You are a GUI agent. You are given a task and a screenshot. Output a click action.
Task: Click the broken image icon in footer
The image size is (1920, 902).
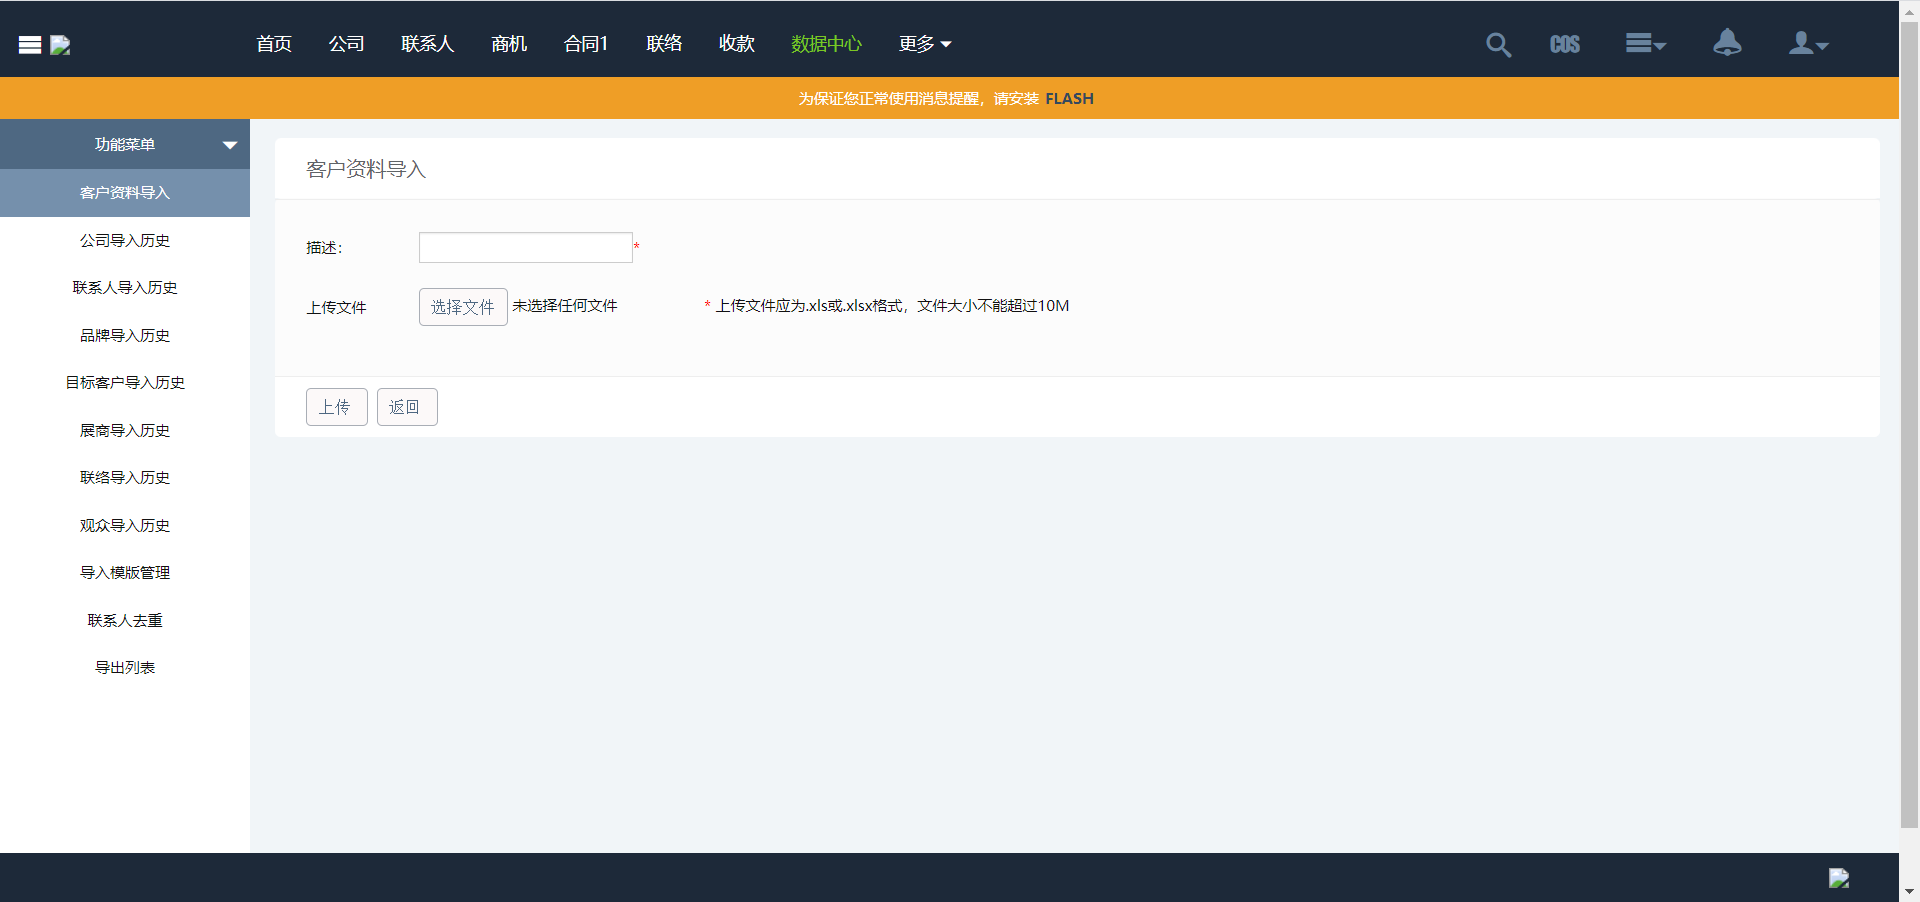coord(1839,878)
